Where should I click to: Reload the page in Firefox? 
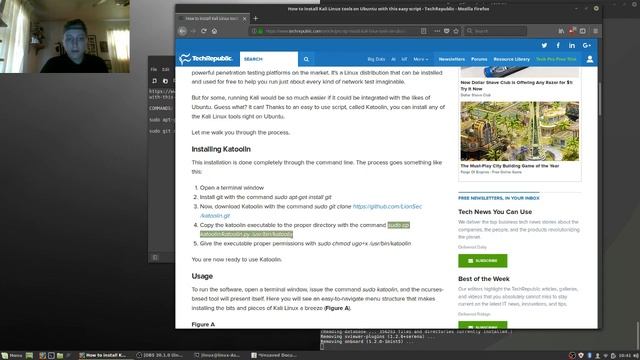point(204,31)
